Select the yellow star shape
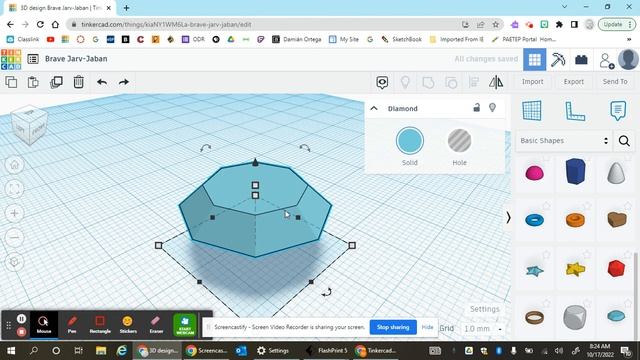The height and width of the screenshot is (360, 640). [576, 269]
